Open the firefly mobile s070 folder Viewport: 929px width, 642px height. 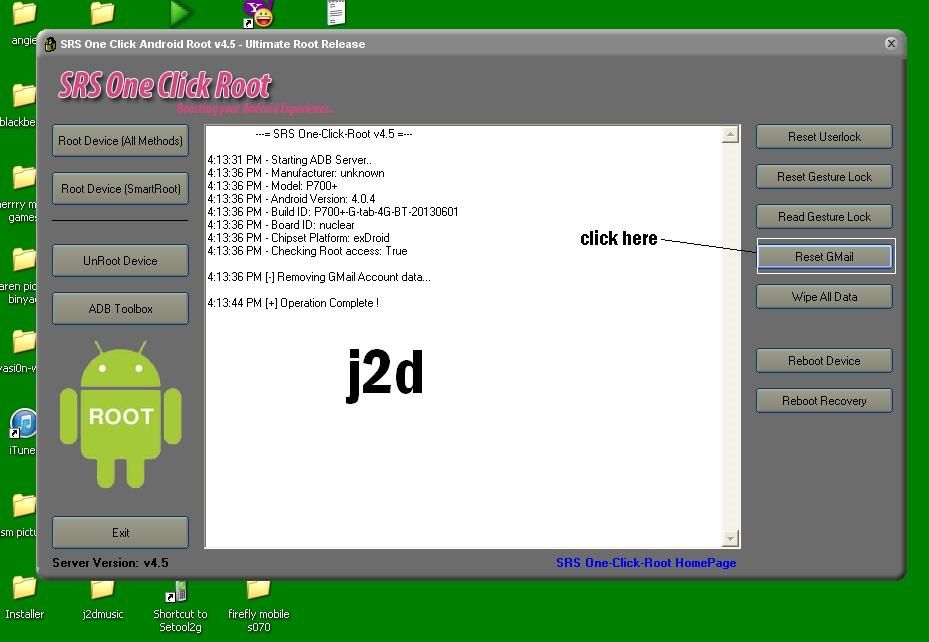pos(258,592)
